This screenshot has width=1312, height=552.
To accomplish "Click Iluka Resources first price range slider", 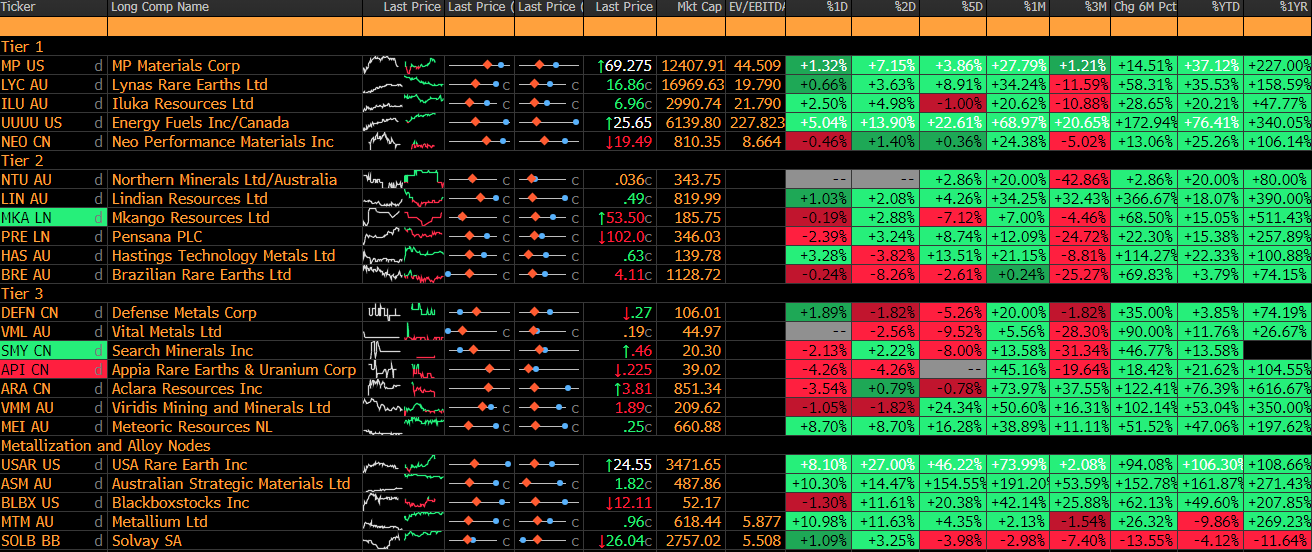I will pyautogui.click(x=479, y=104).
